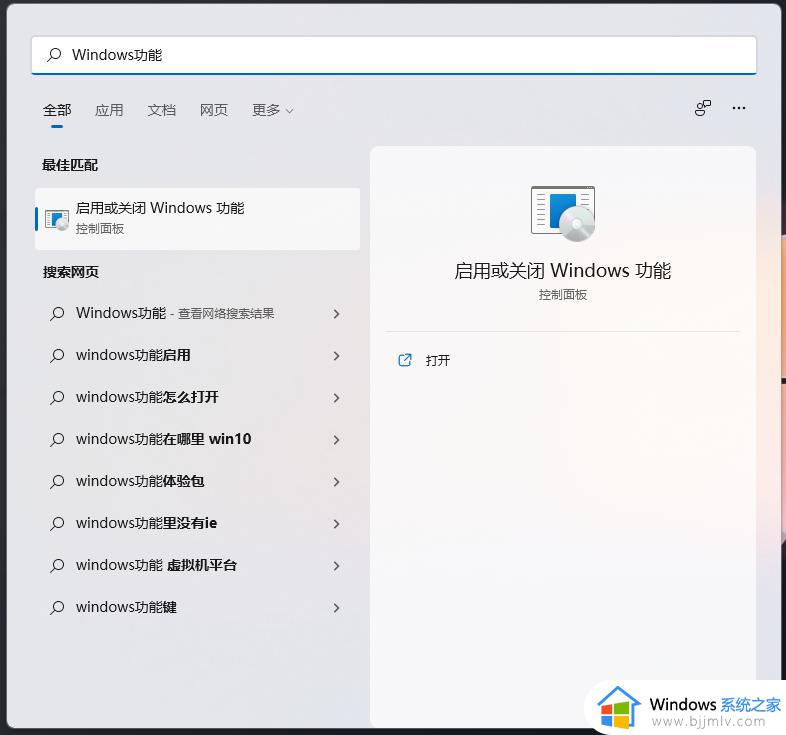Switch to the 网页 tab

pyautogui.click(x=214, y=110)
